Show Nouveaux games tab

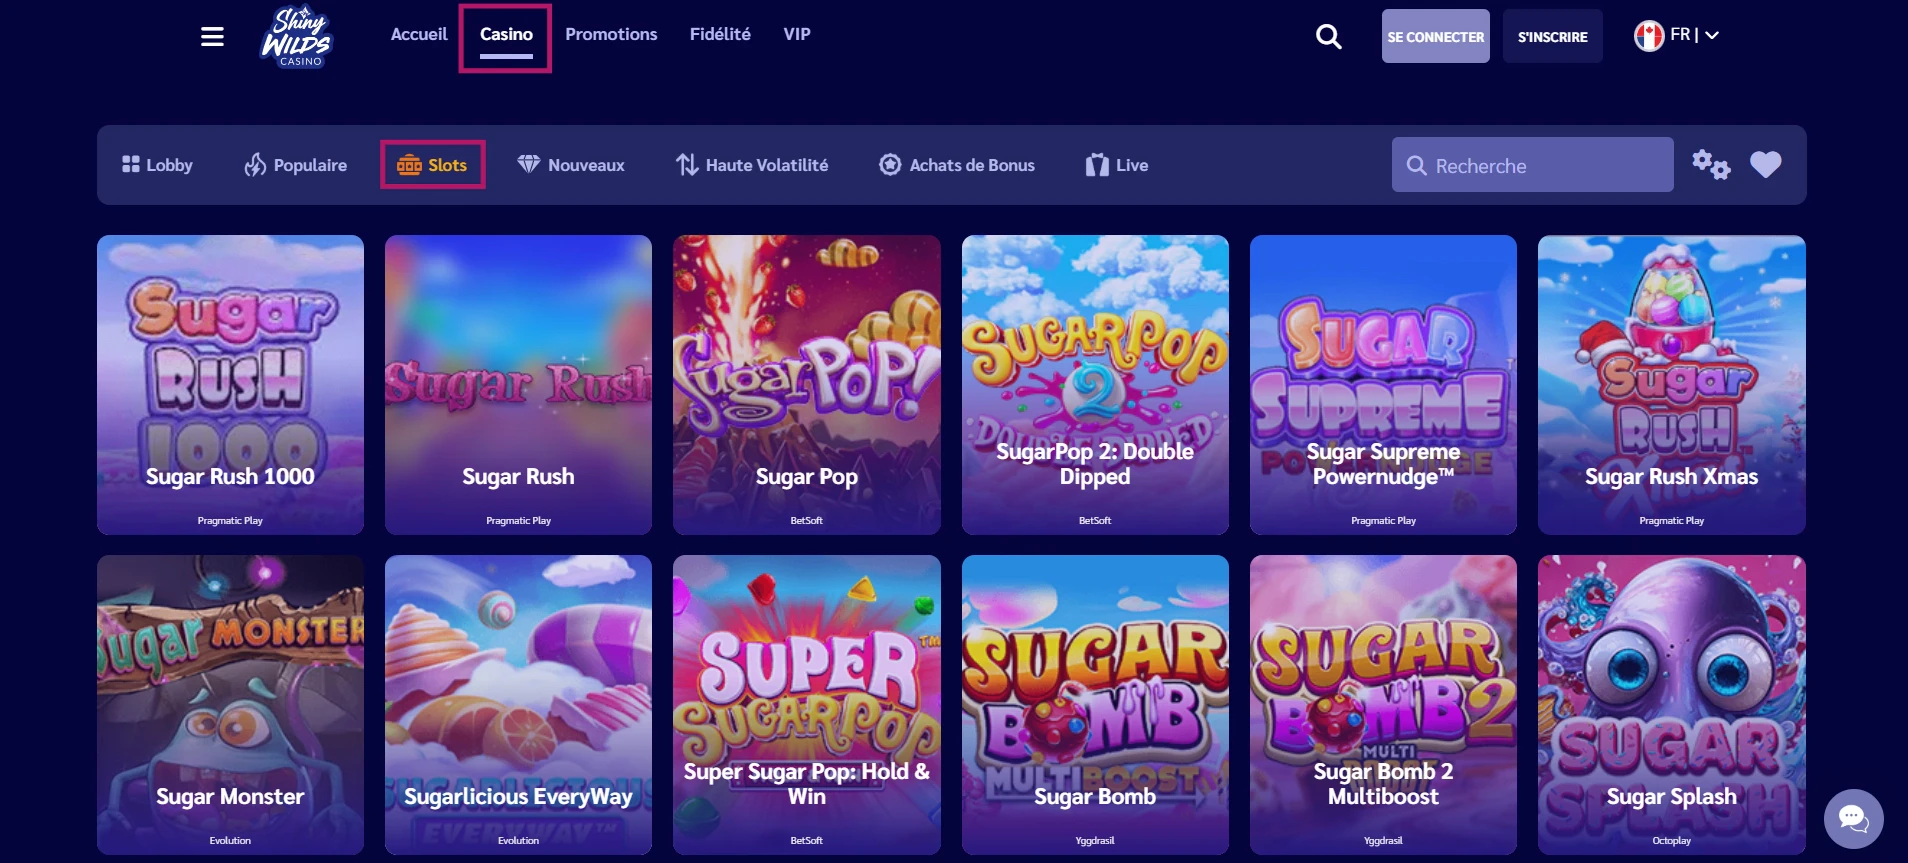click(x=571, y=165)
